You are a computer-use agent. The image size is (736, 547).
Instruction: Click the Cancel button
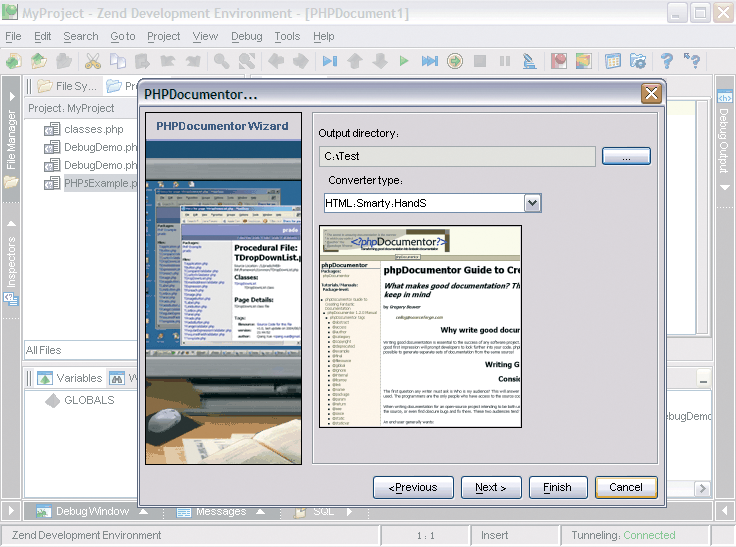626,487
